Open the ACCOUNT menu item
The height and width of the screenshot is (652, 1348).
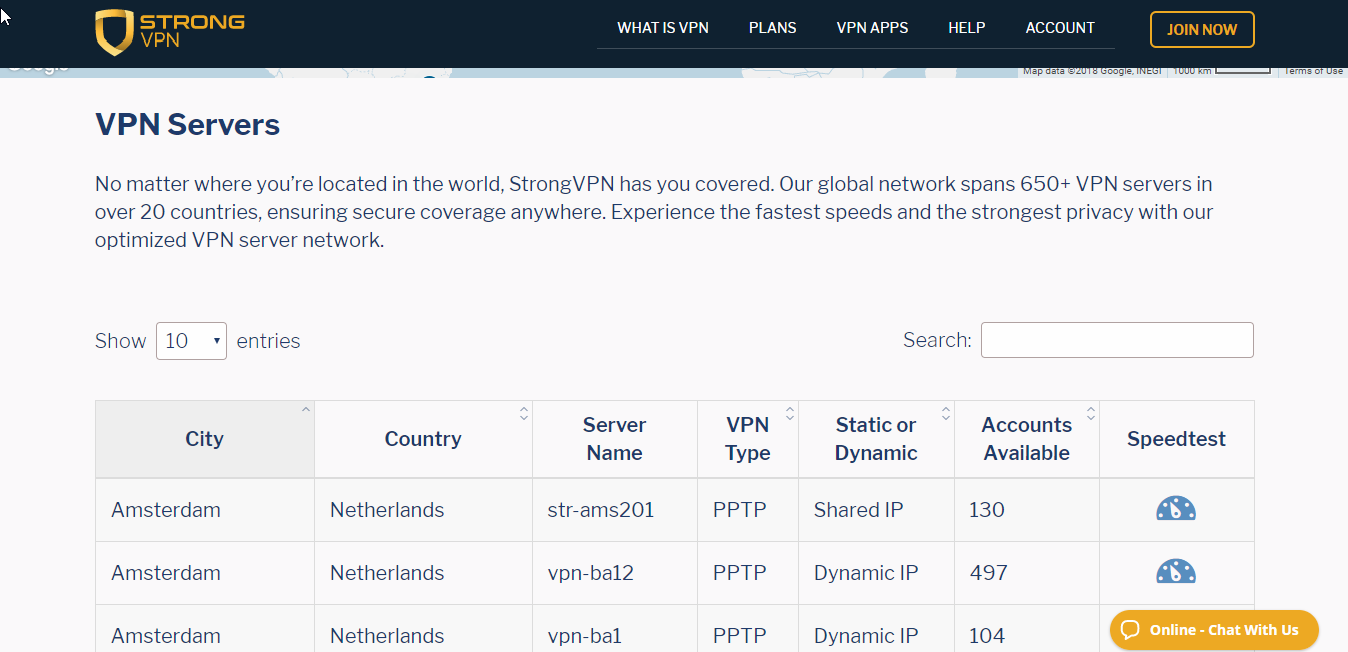tap(1060, 28)
